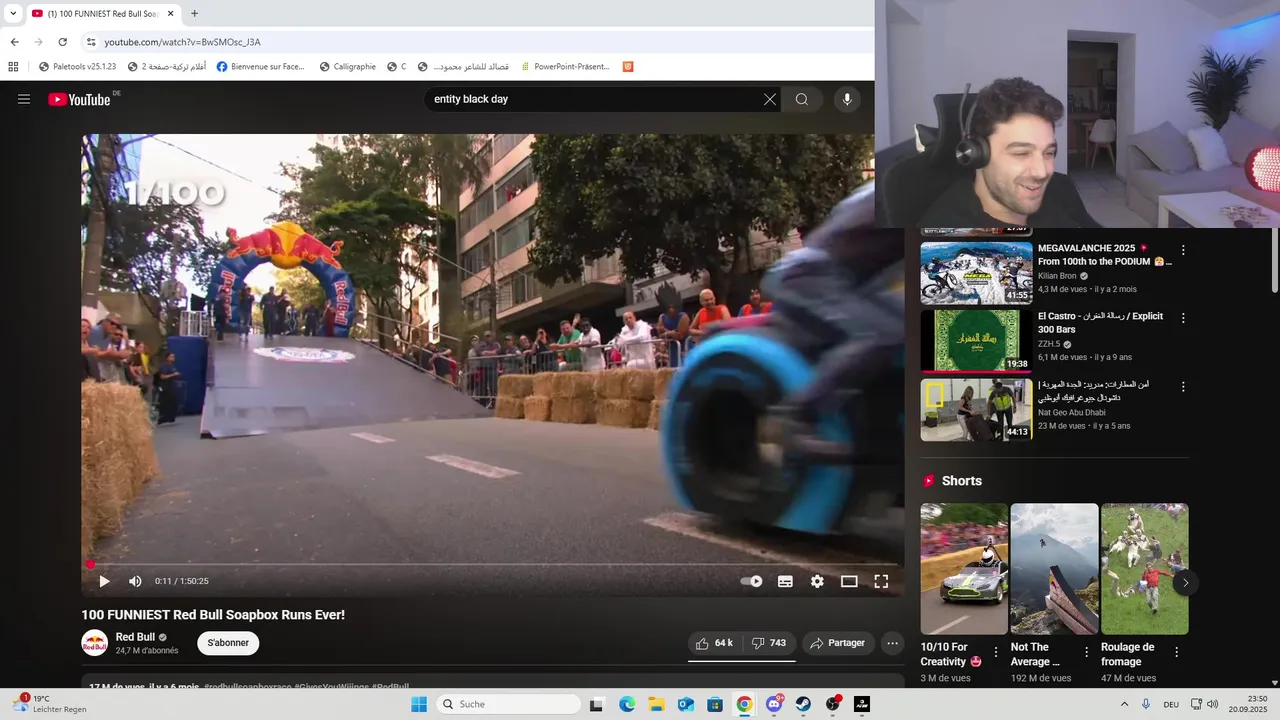Open the PowerPoint-Präsent... bookmark
Image resolution: width=1280 pixels, height=720 pixels.
point(565,67)
